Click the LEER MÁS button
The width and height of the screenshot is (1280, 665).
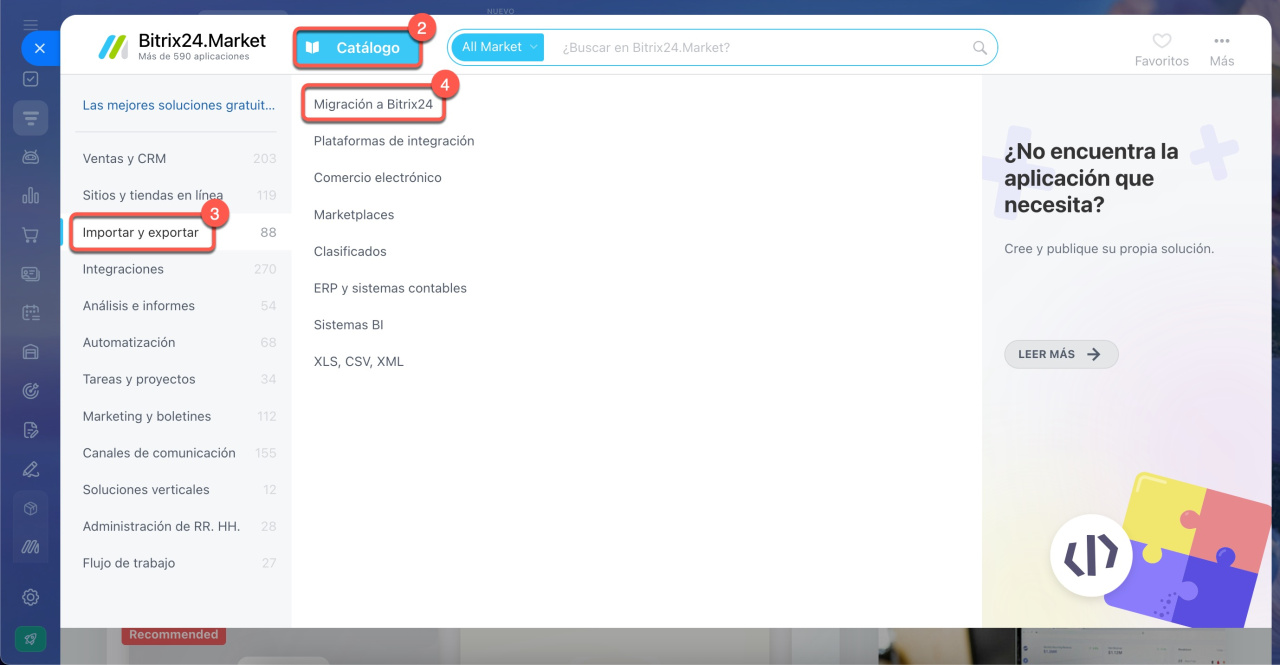(1061, 354)
